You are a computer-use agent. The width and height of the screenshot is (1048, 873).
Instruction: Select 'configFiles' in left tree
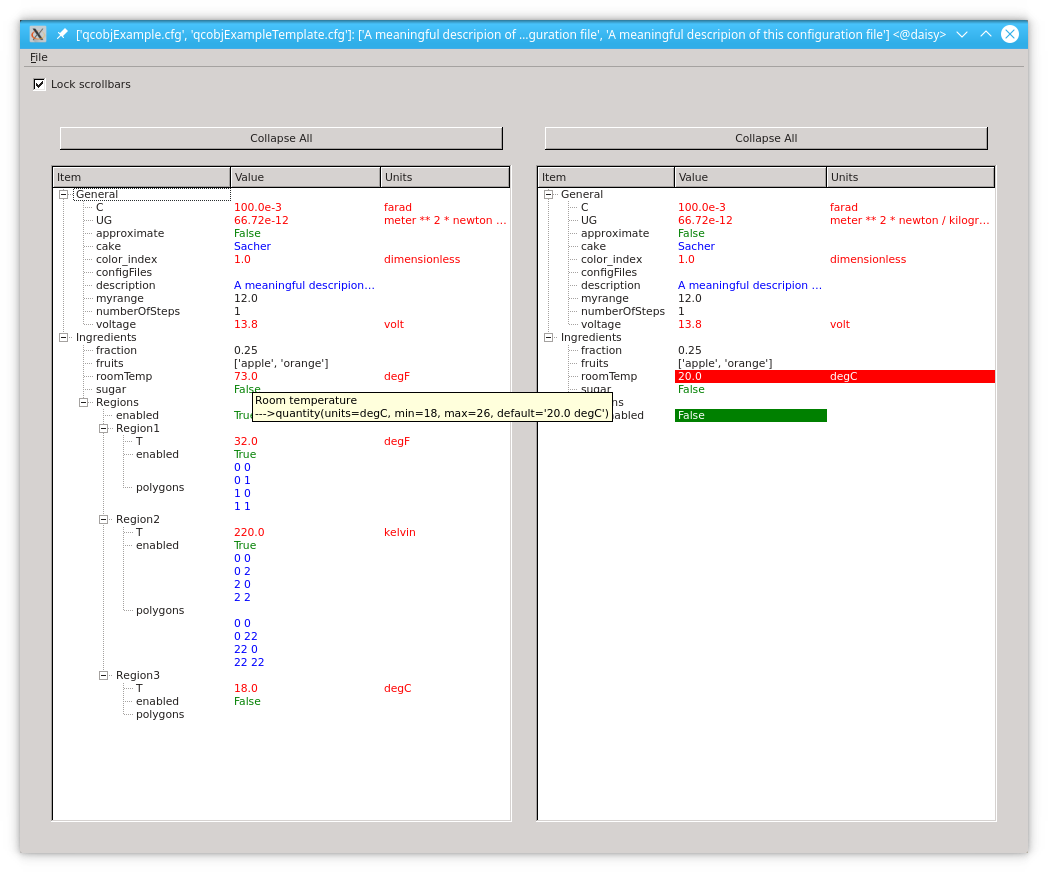point(124,273)
